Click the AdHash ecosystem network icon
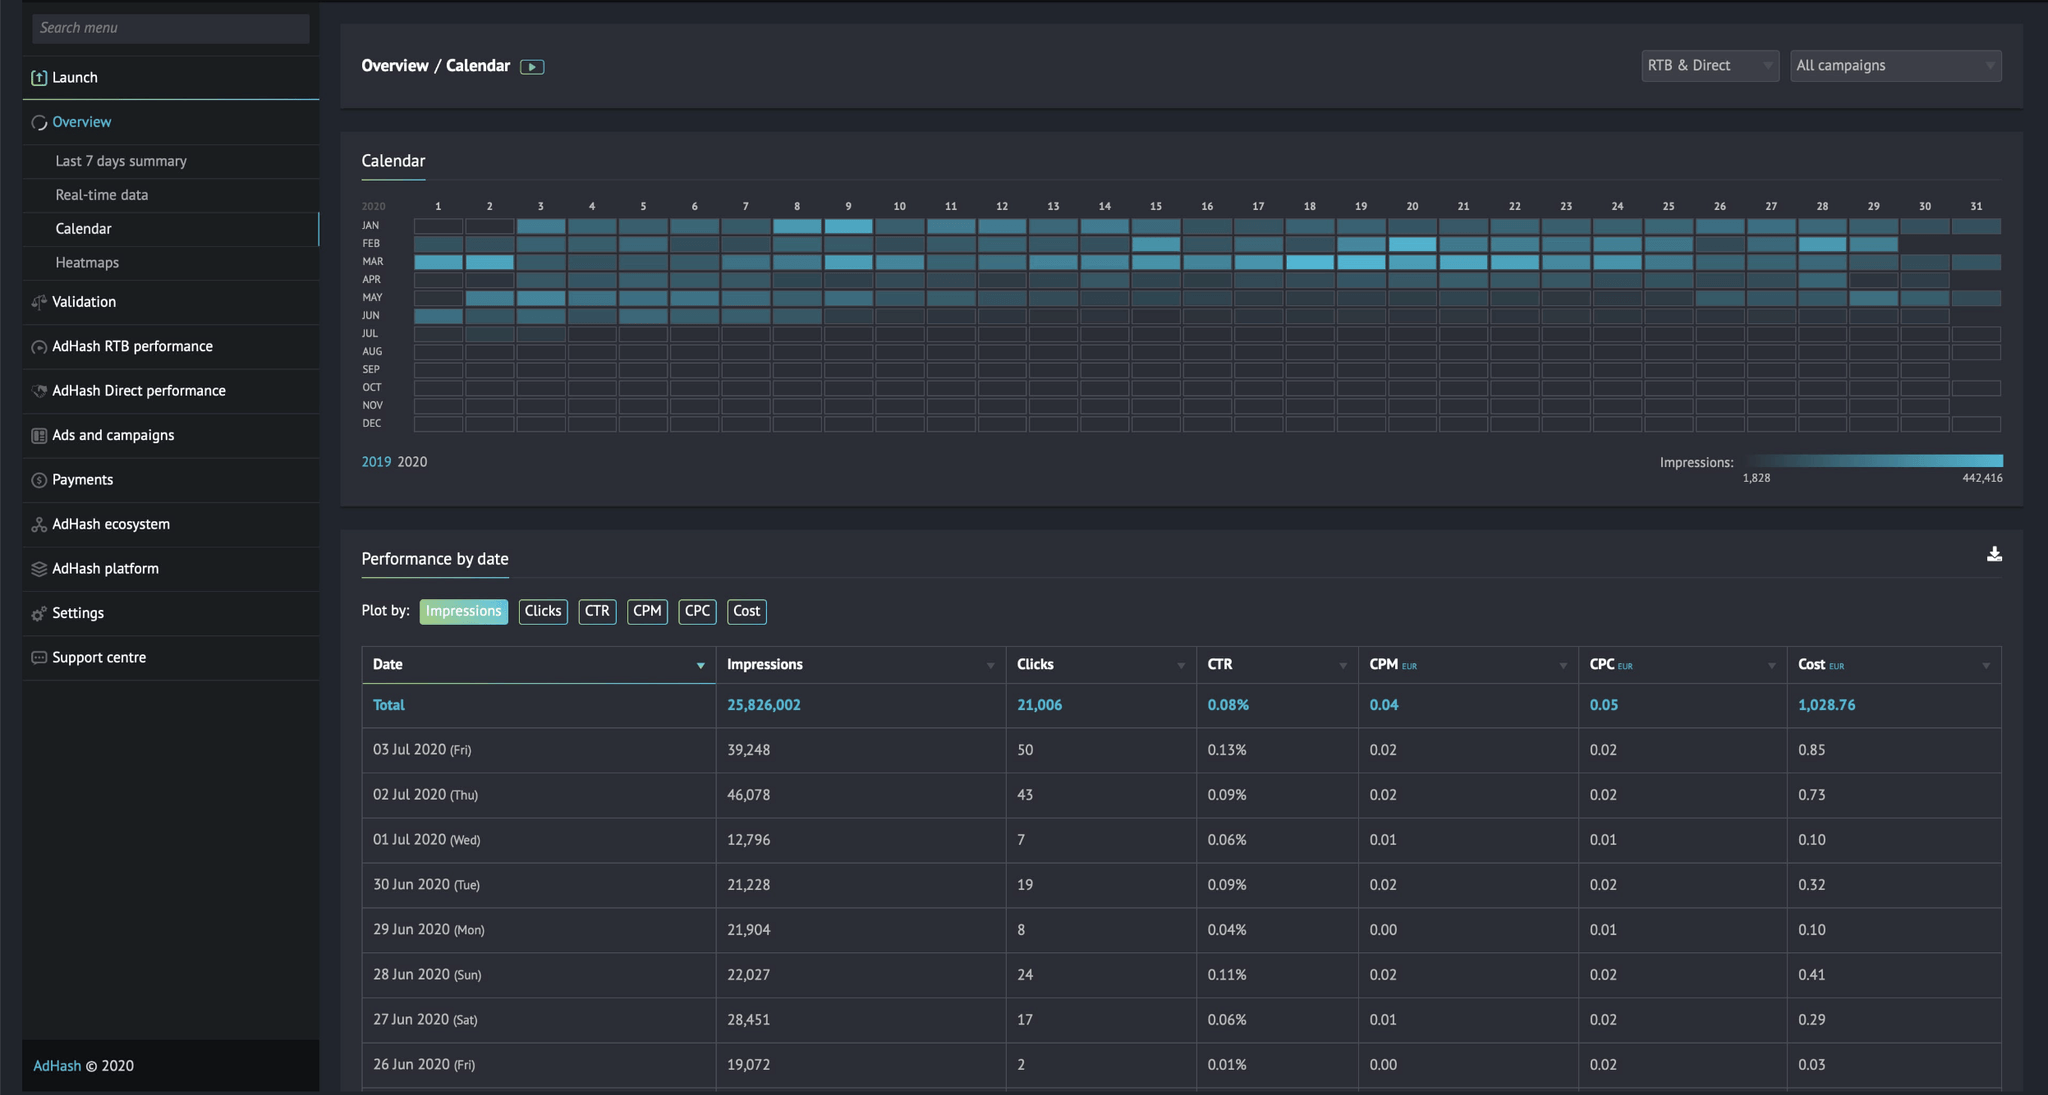 39,525
